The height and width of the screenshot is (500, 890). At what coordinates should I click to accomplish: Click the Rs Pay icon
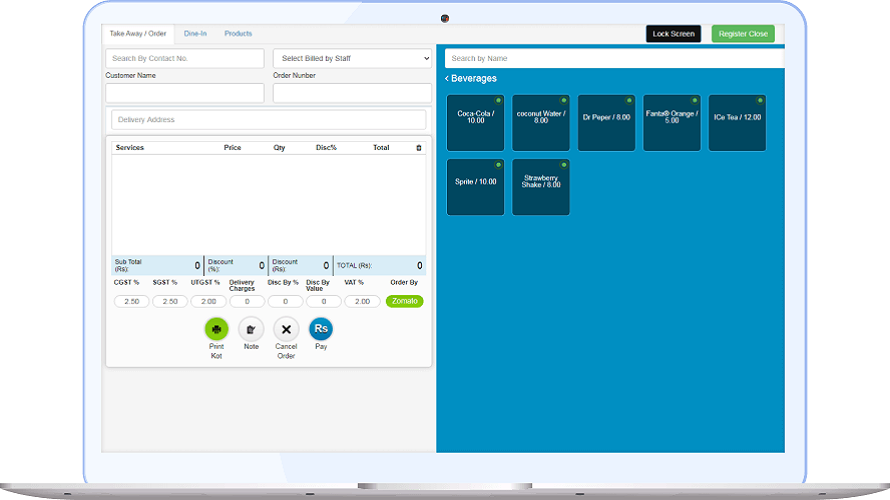pos(321,329)
